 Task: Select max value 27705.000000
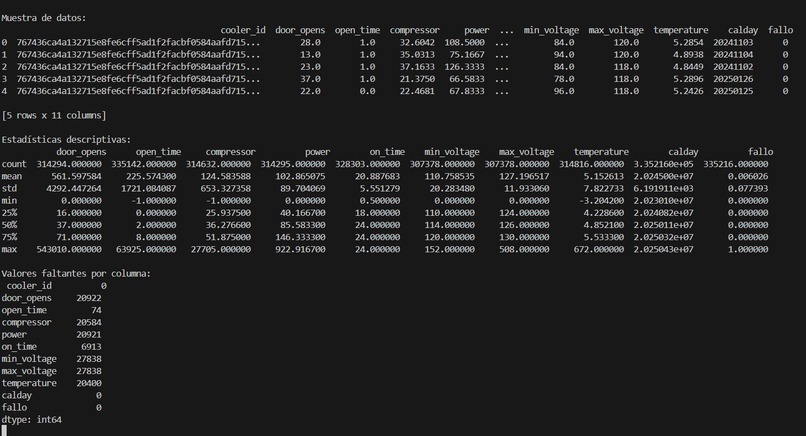(x=221, y=249)
